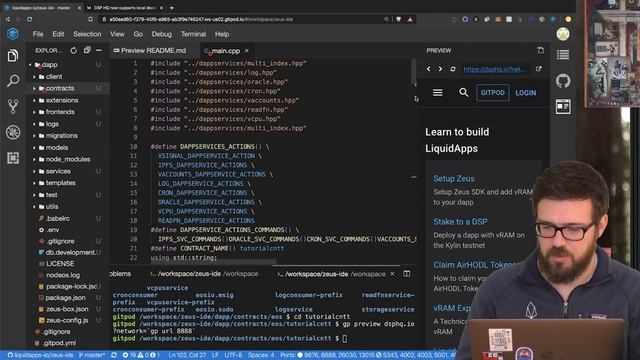Screen dimensions: 640x360
Task: Open the Edit menu
Action: tap(58, 34)
